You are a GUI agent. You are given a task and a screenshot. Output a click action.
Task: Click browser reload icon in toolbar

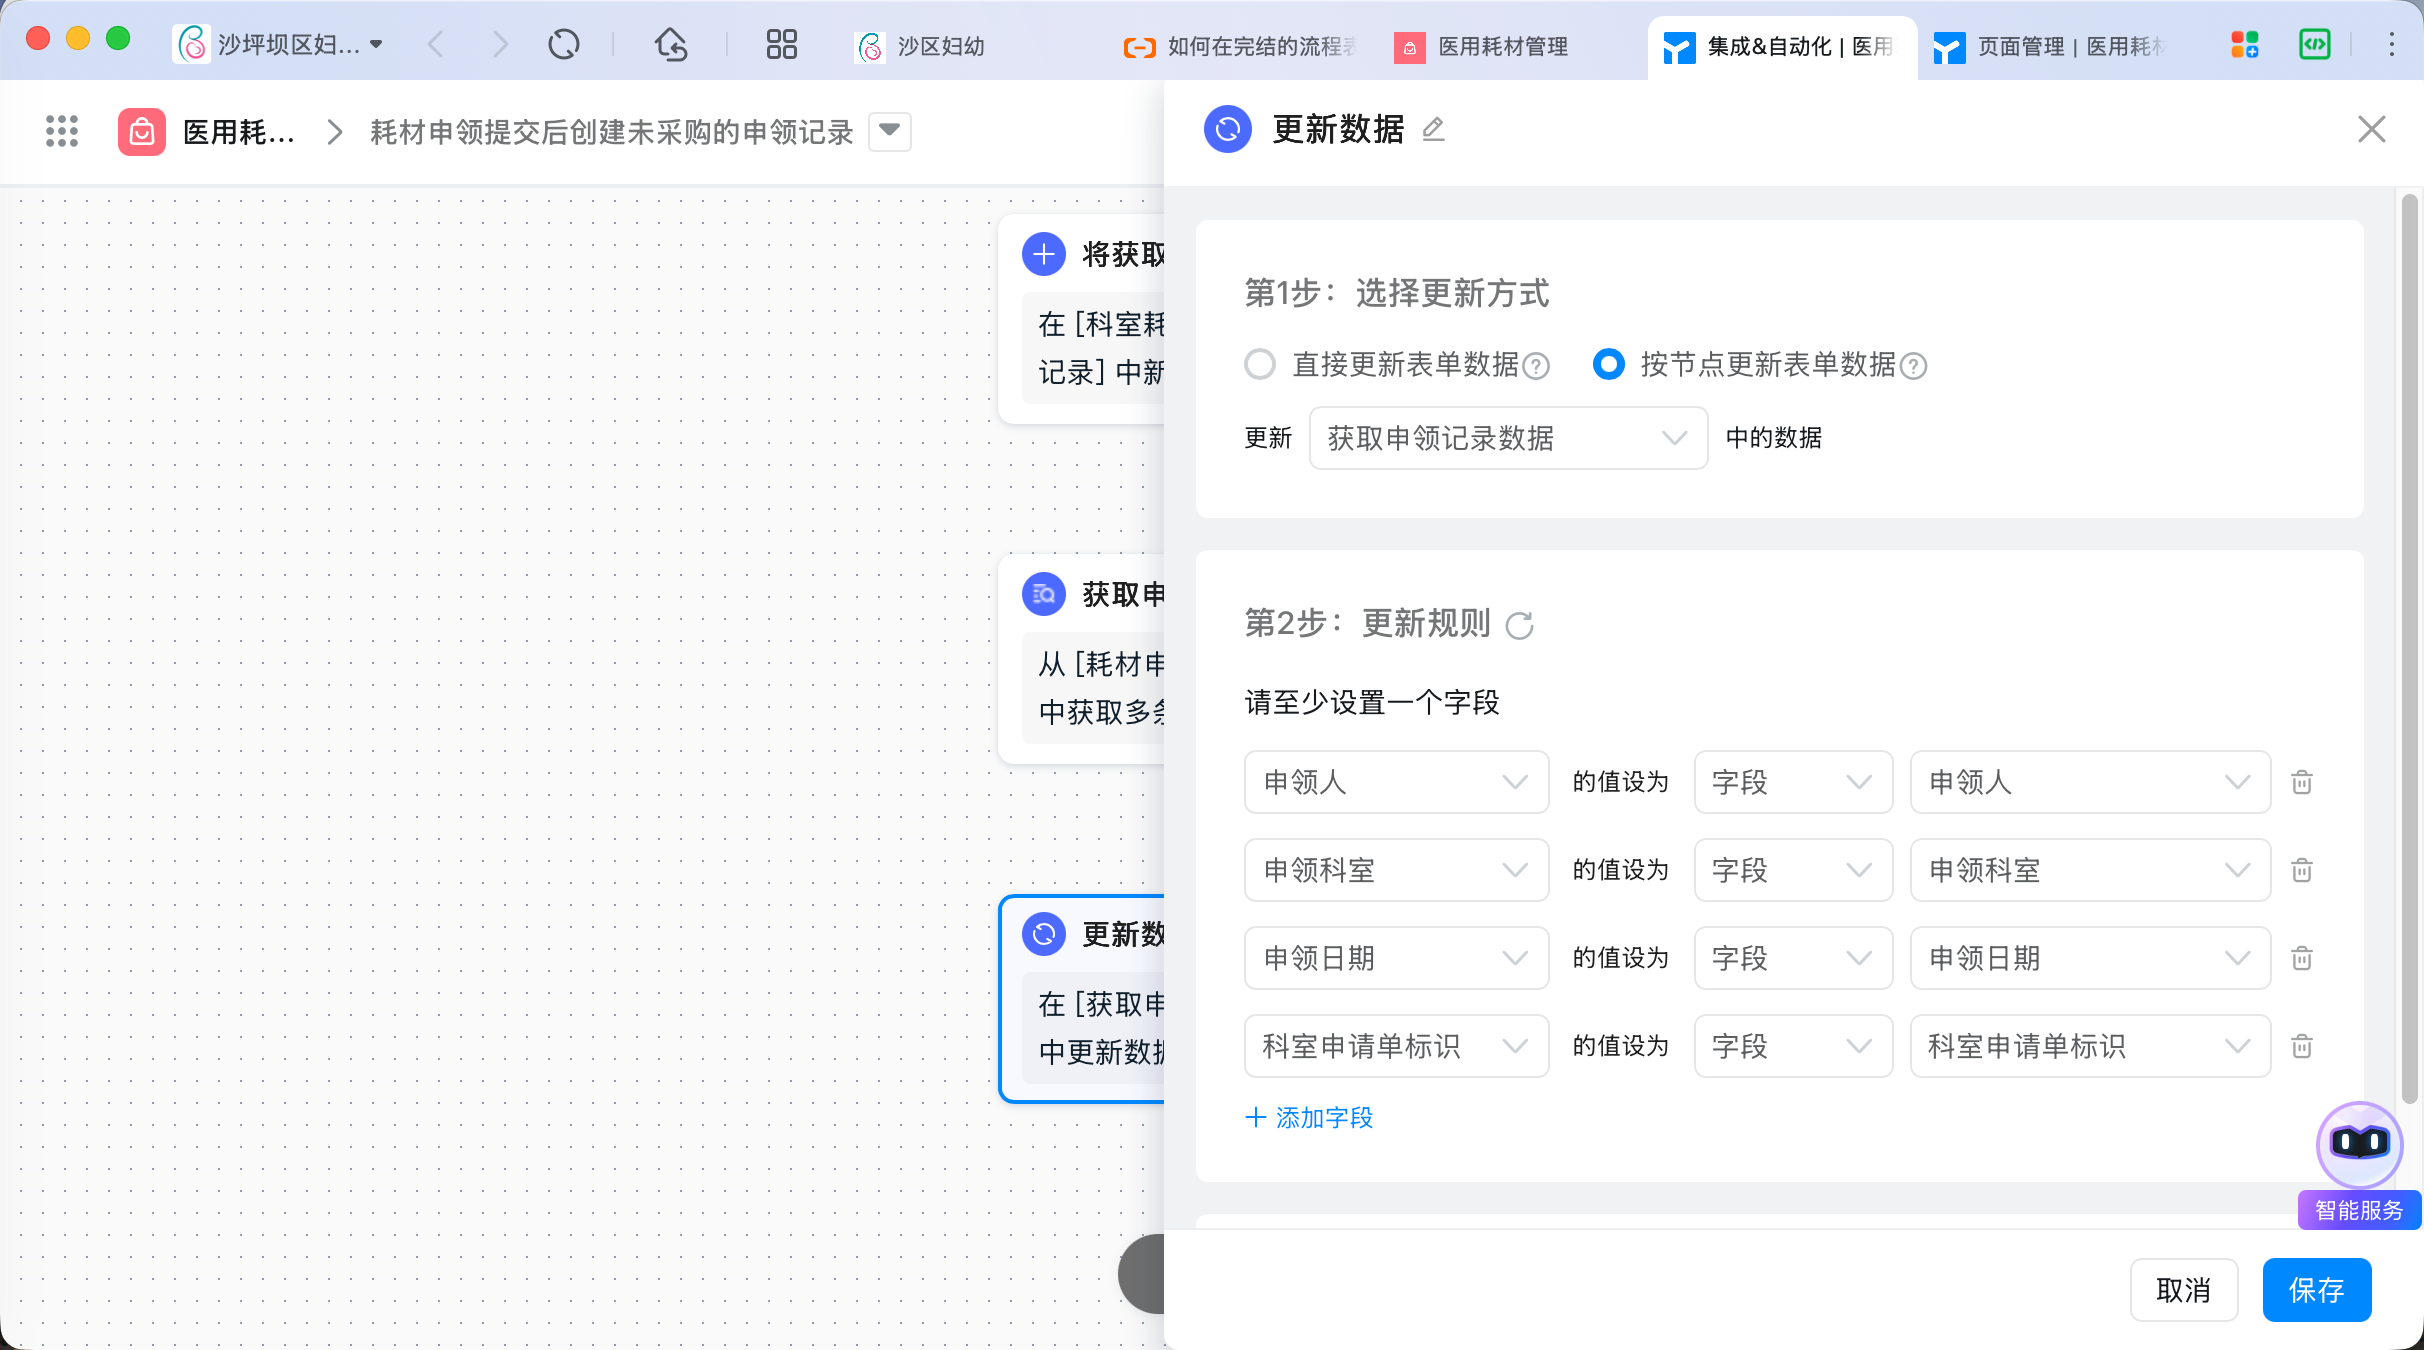click(564, 45)
